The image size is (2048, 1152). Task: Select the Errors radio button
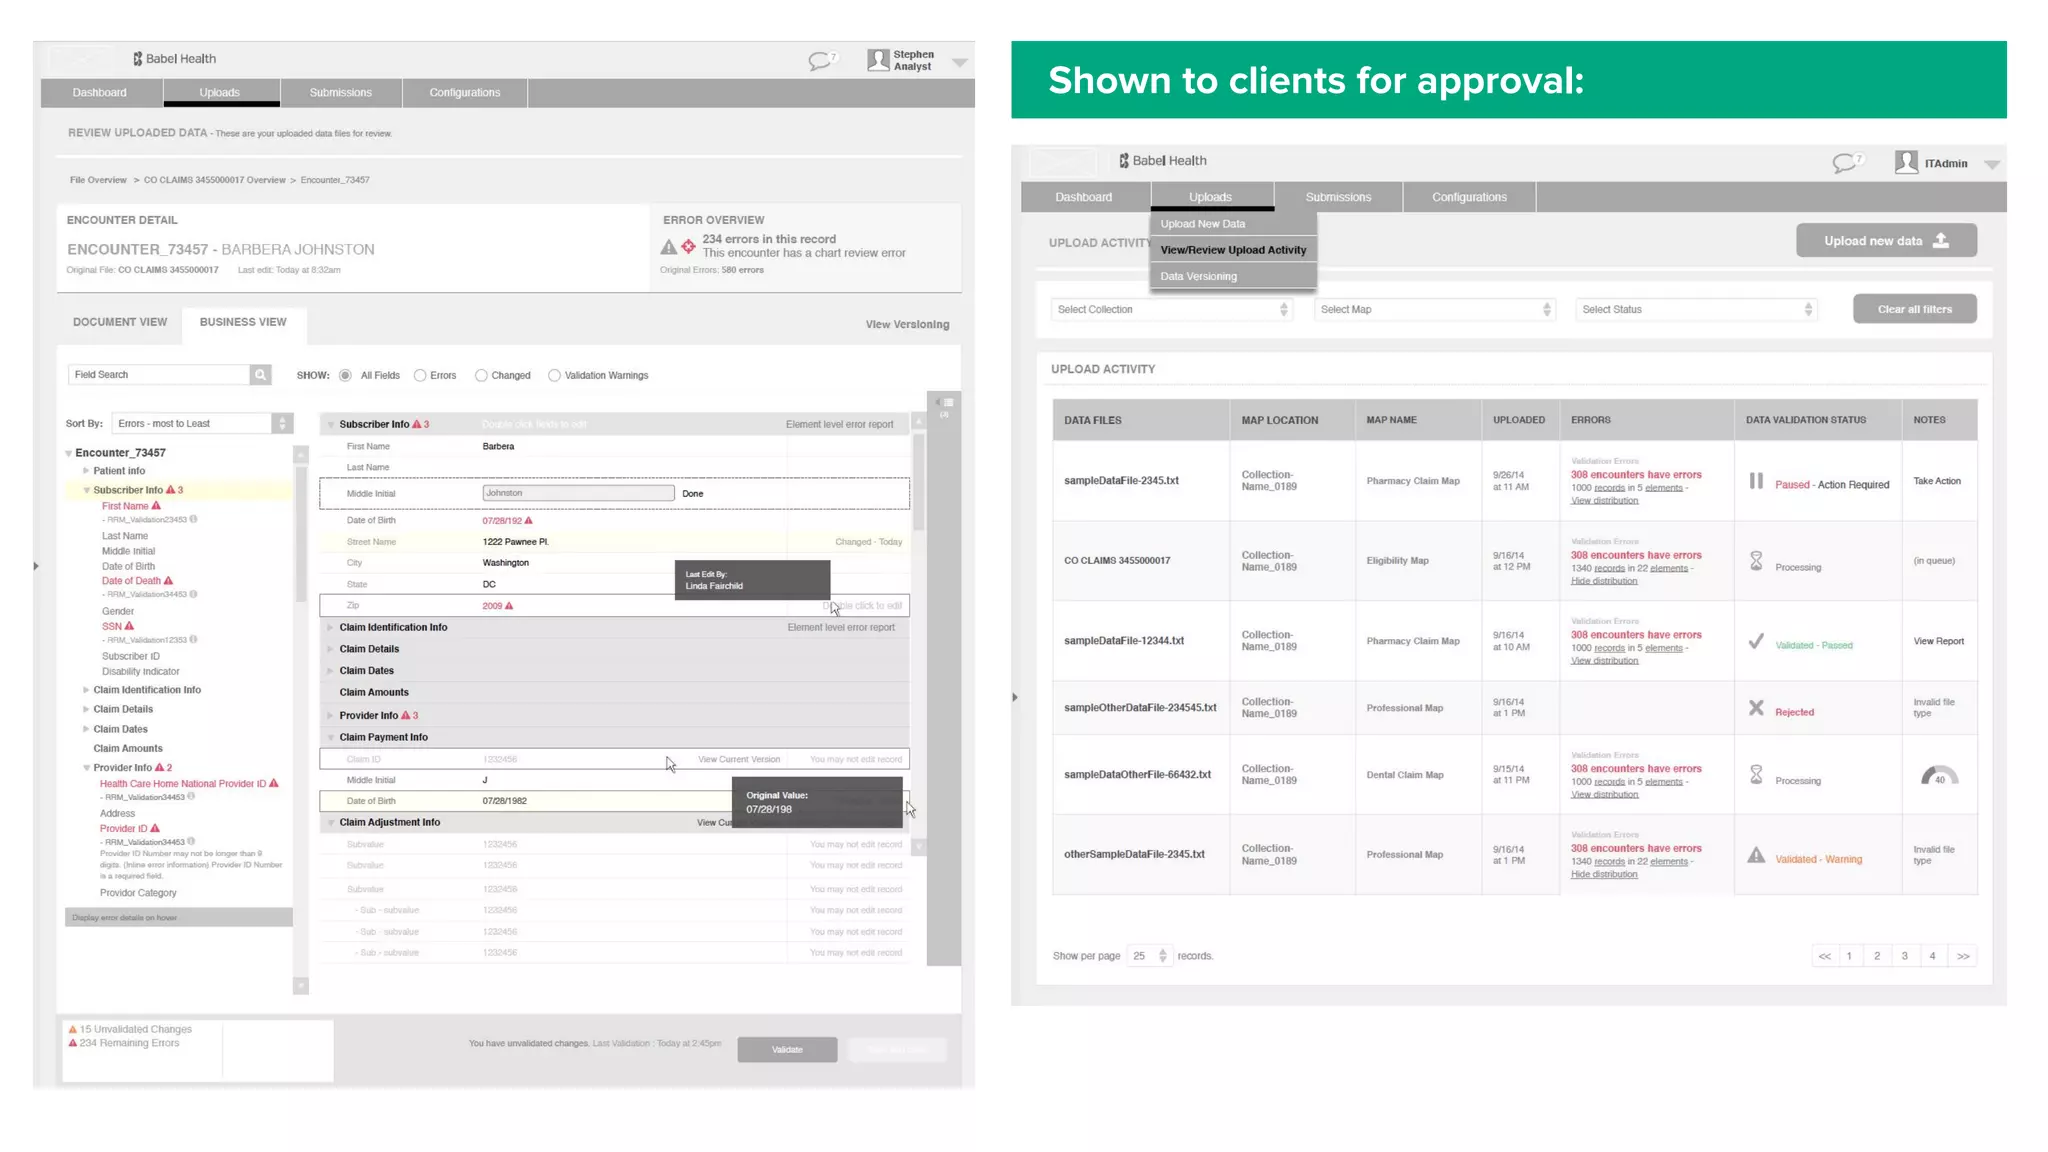click(420, 376)
